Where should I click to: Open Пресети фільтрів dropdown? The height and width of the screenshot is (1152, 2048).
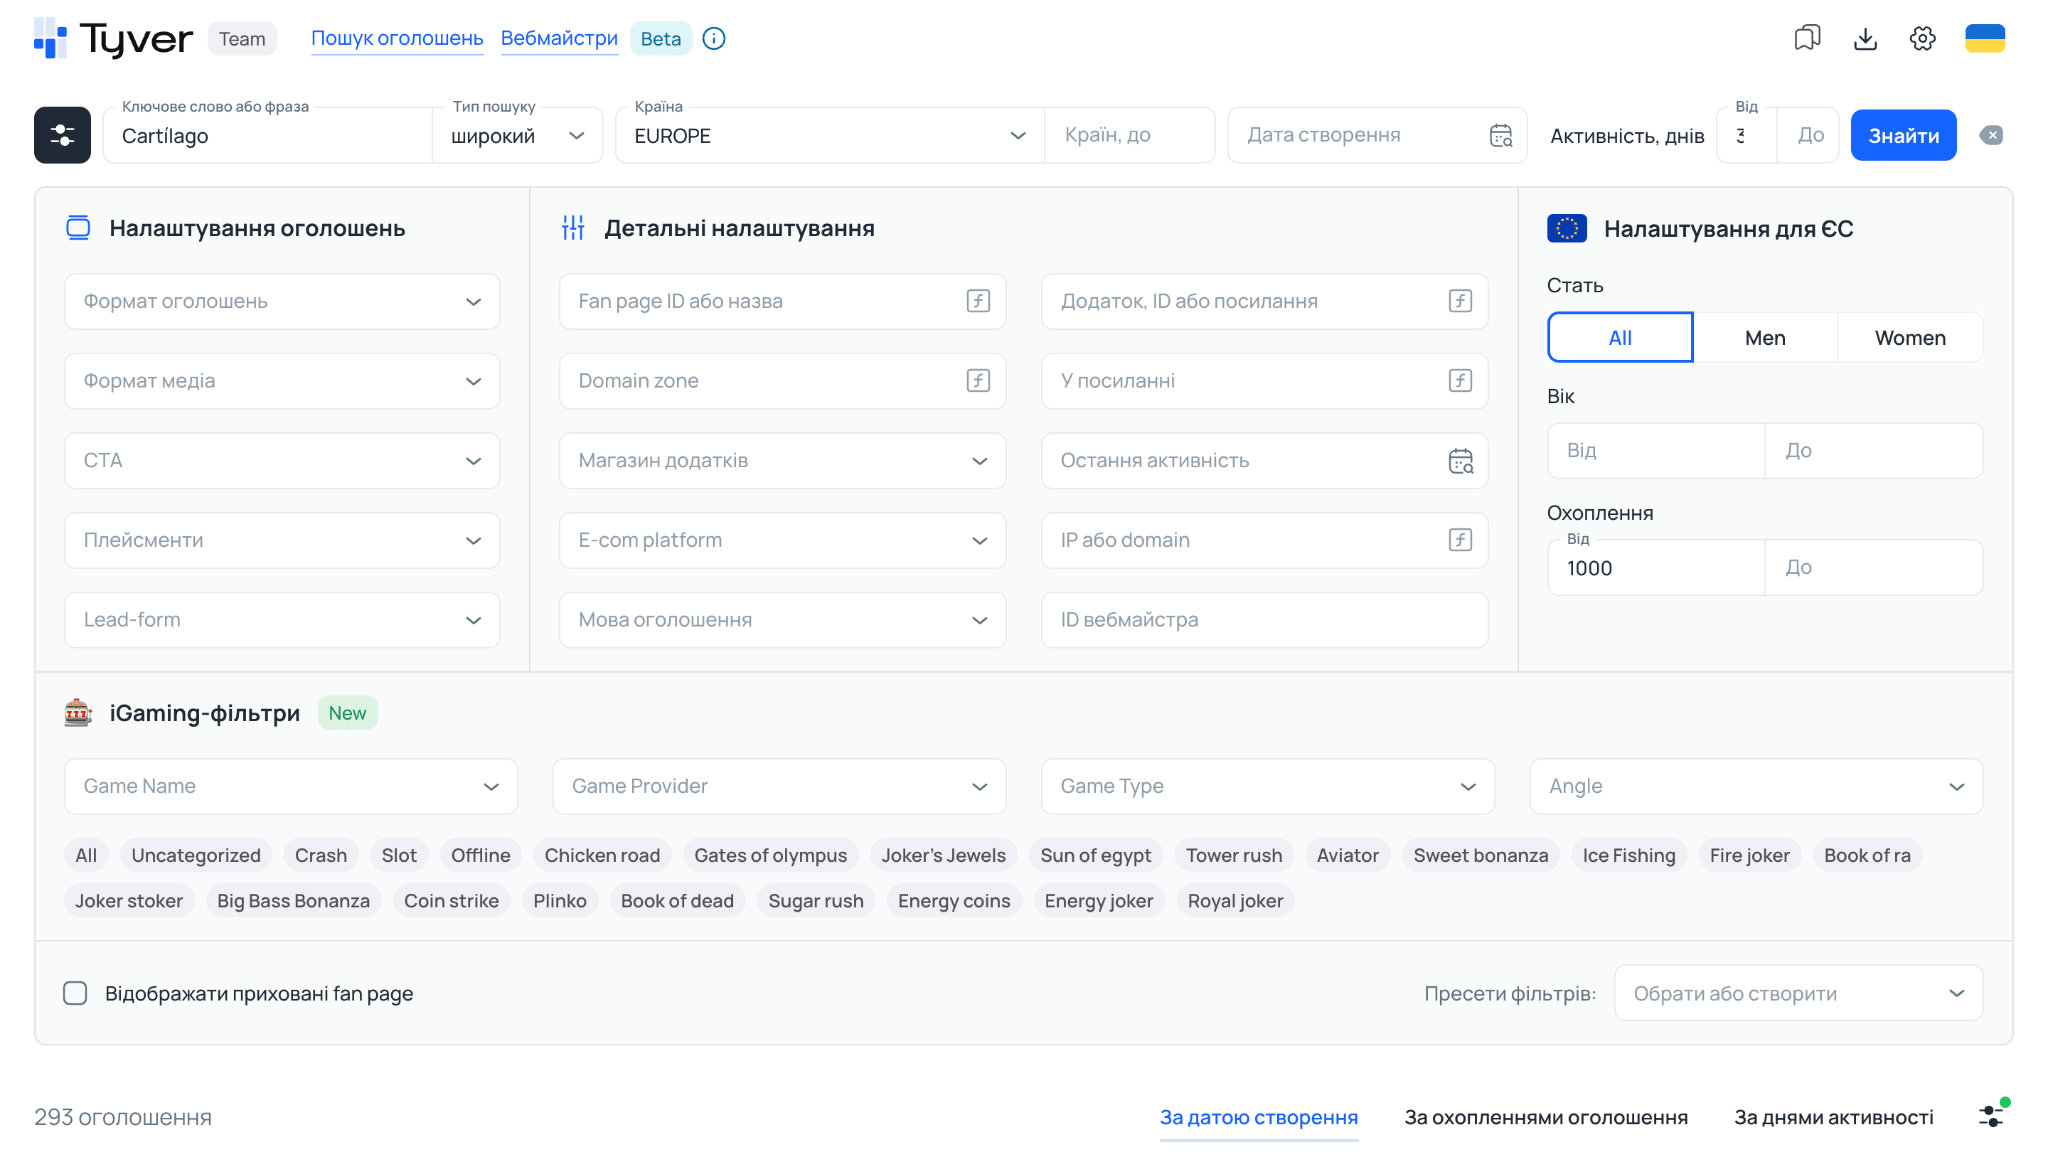coord(1798,993)
